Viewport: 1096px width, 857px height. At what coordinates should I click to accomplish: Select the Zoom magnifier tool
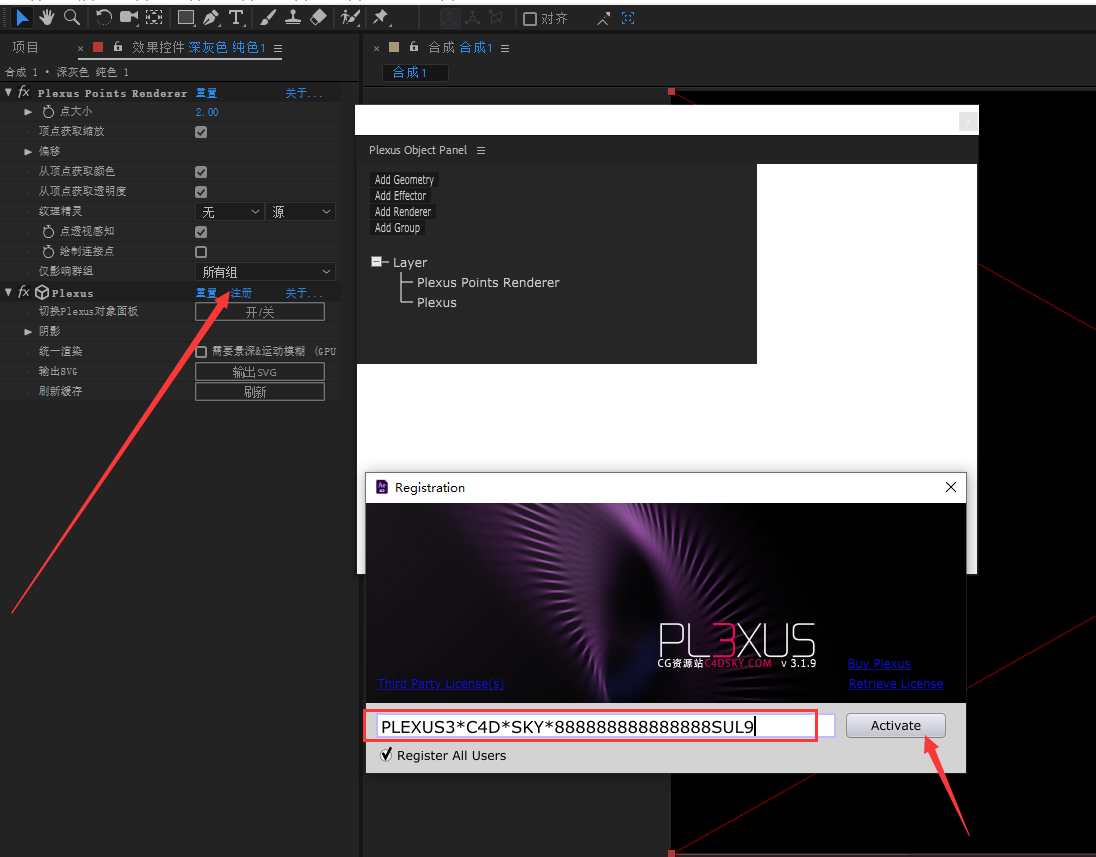(71, 17)
